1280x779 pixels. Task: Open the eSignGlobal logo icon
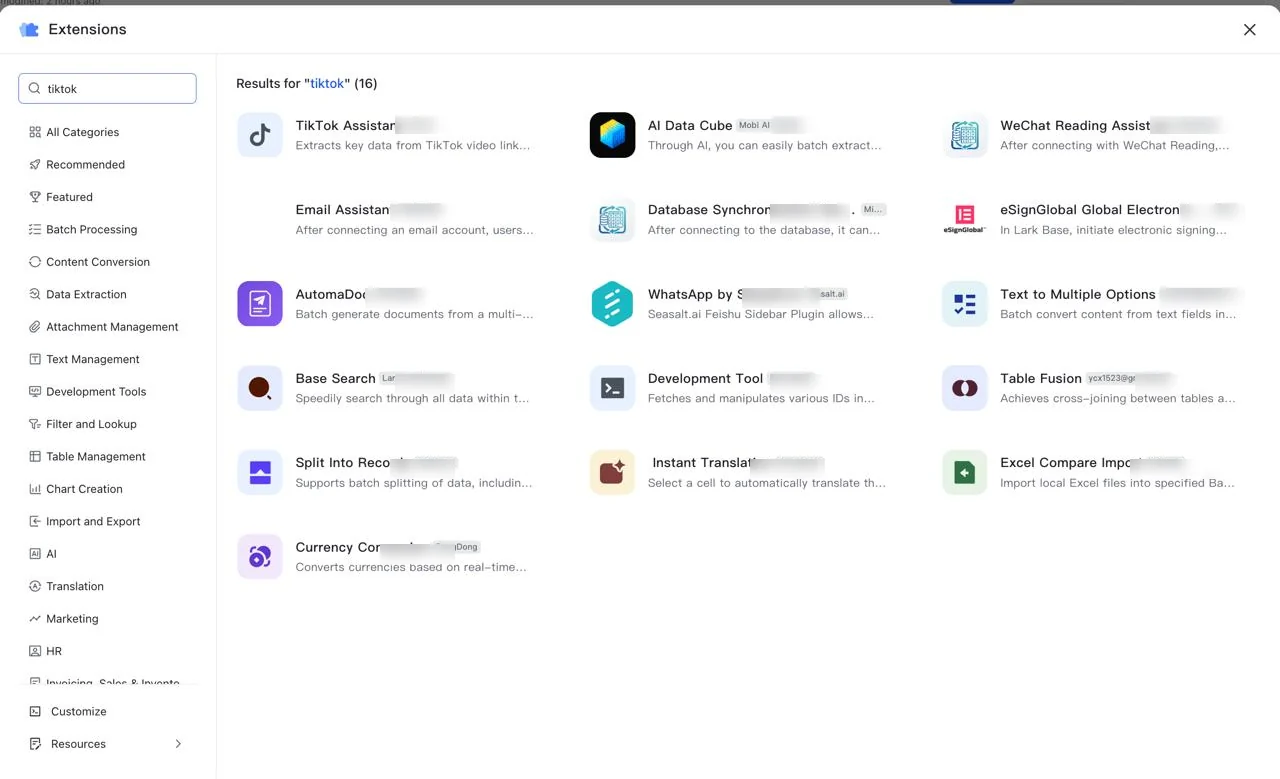965,219
